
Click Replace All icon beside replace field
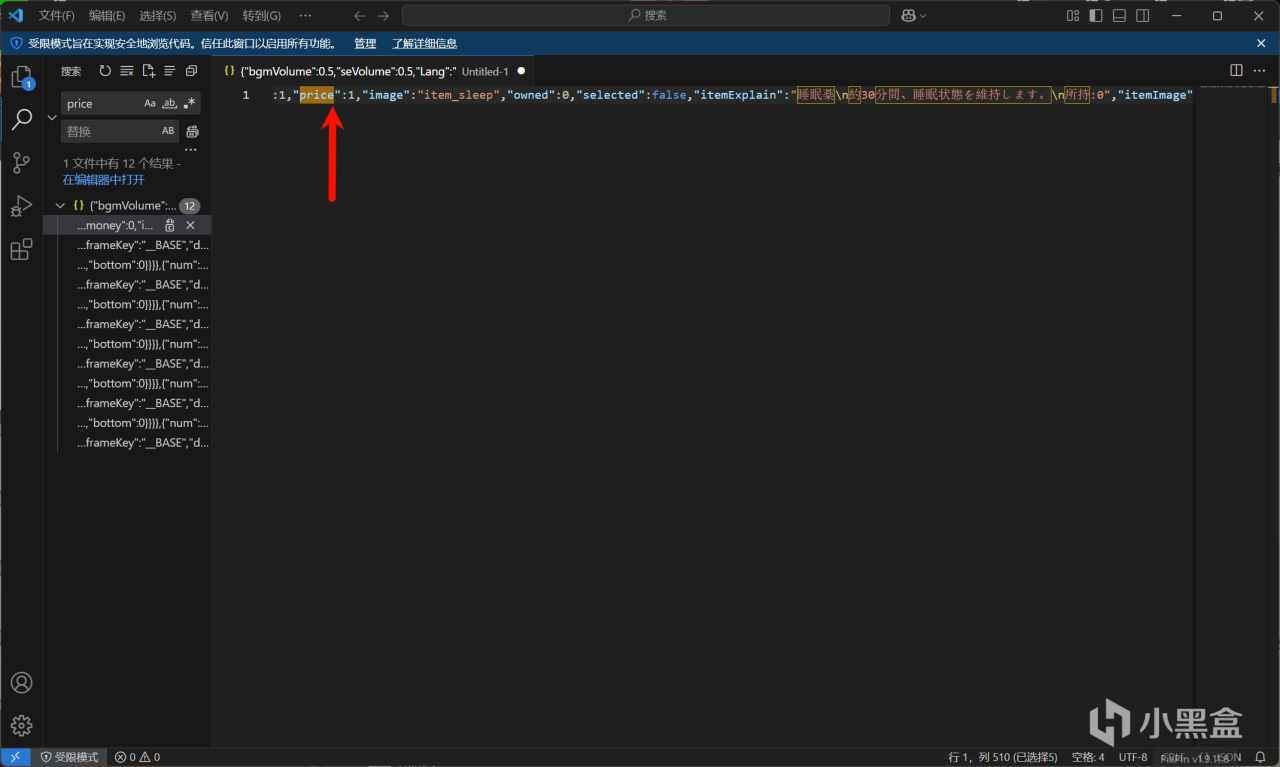(193, 131)
